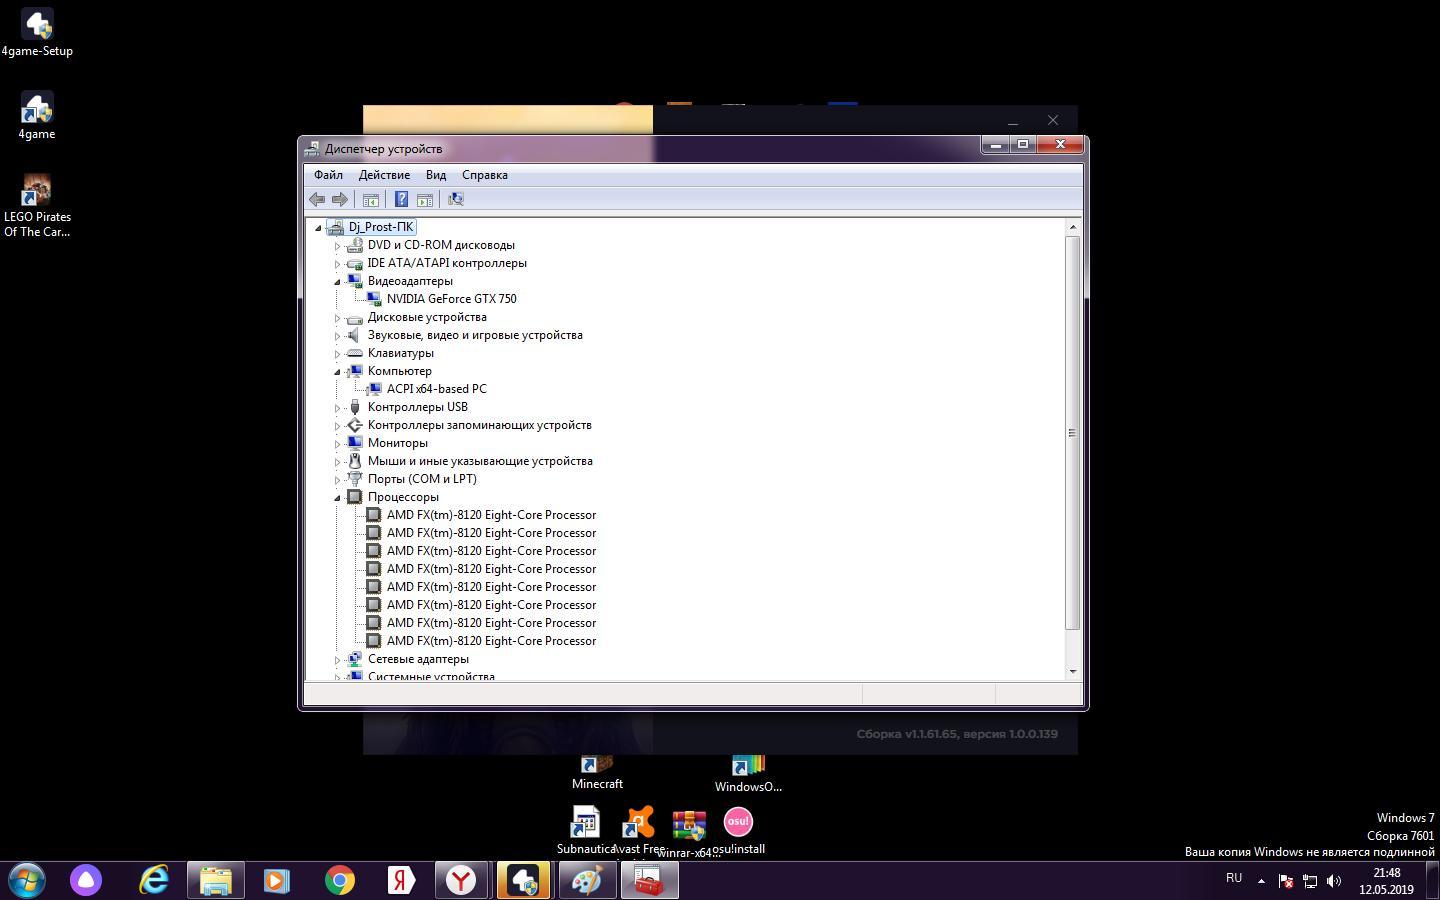Click the Forward arrow in the toolbar
The image size is (1440, 900).
tap(340, 199)
